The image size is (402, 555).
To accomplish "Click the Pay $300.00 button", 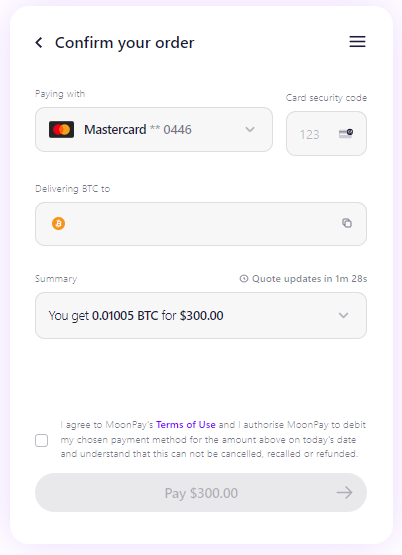I will (x=201, y=492).
